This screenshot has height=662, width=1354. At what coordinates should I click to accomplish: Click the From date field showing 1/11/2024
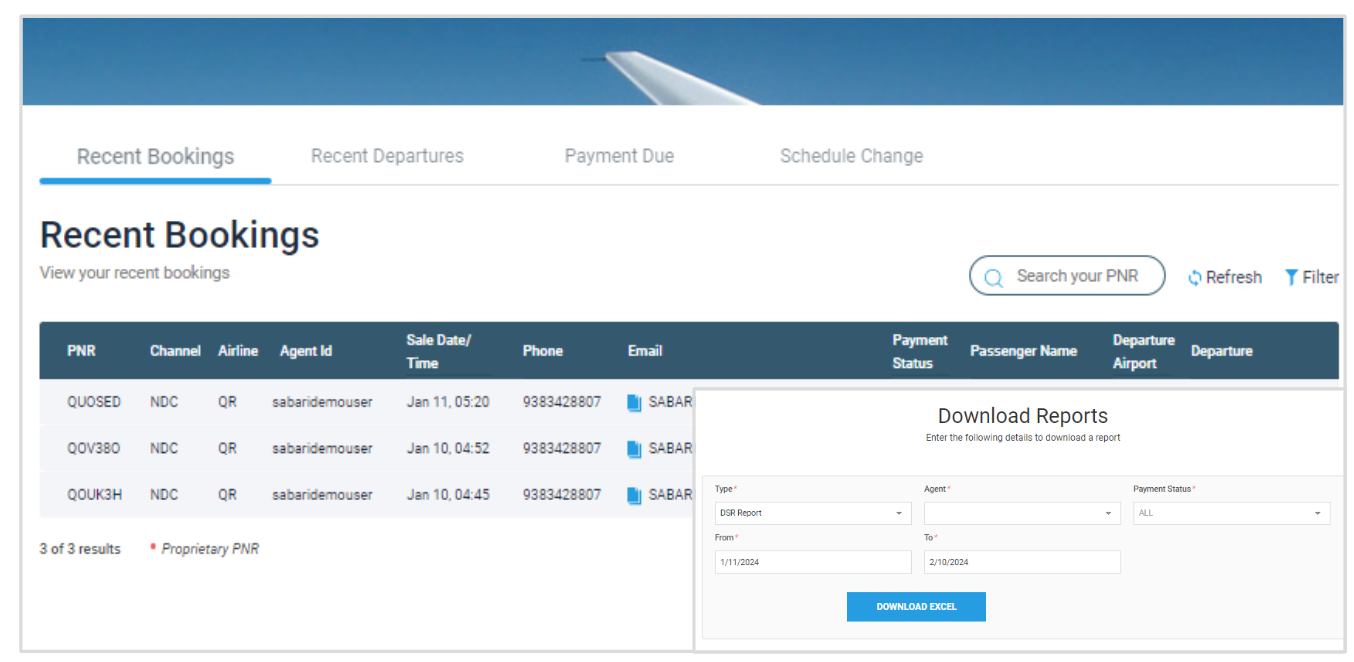click(x=812, y=561)
